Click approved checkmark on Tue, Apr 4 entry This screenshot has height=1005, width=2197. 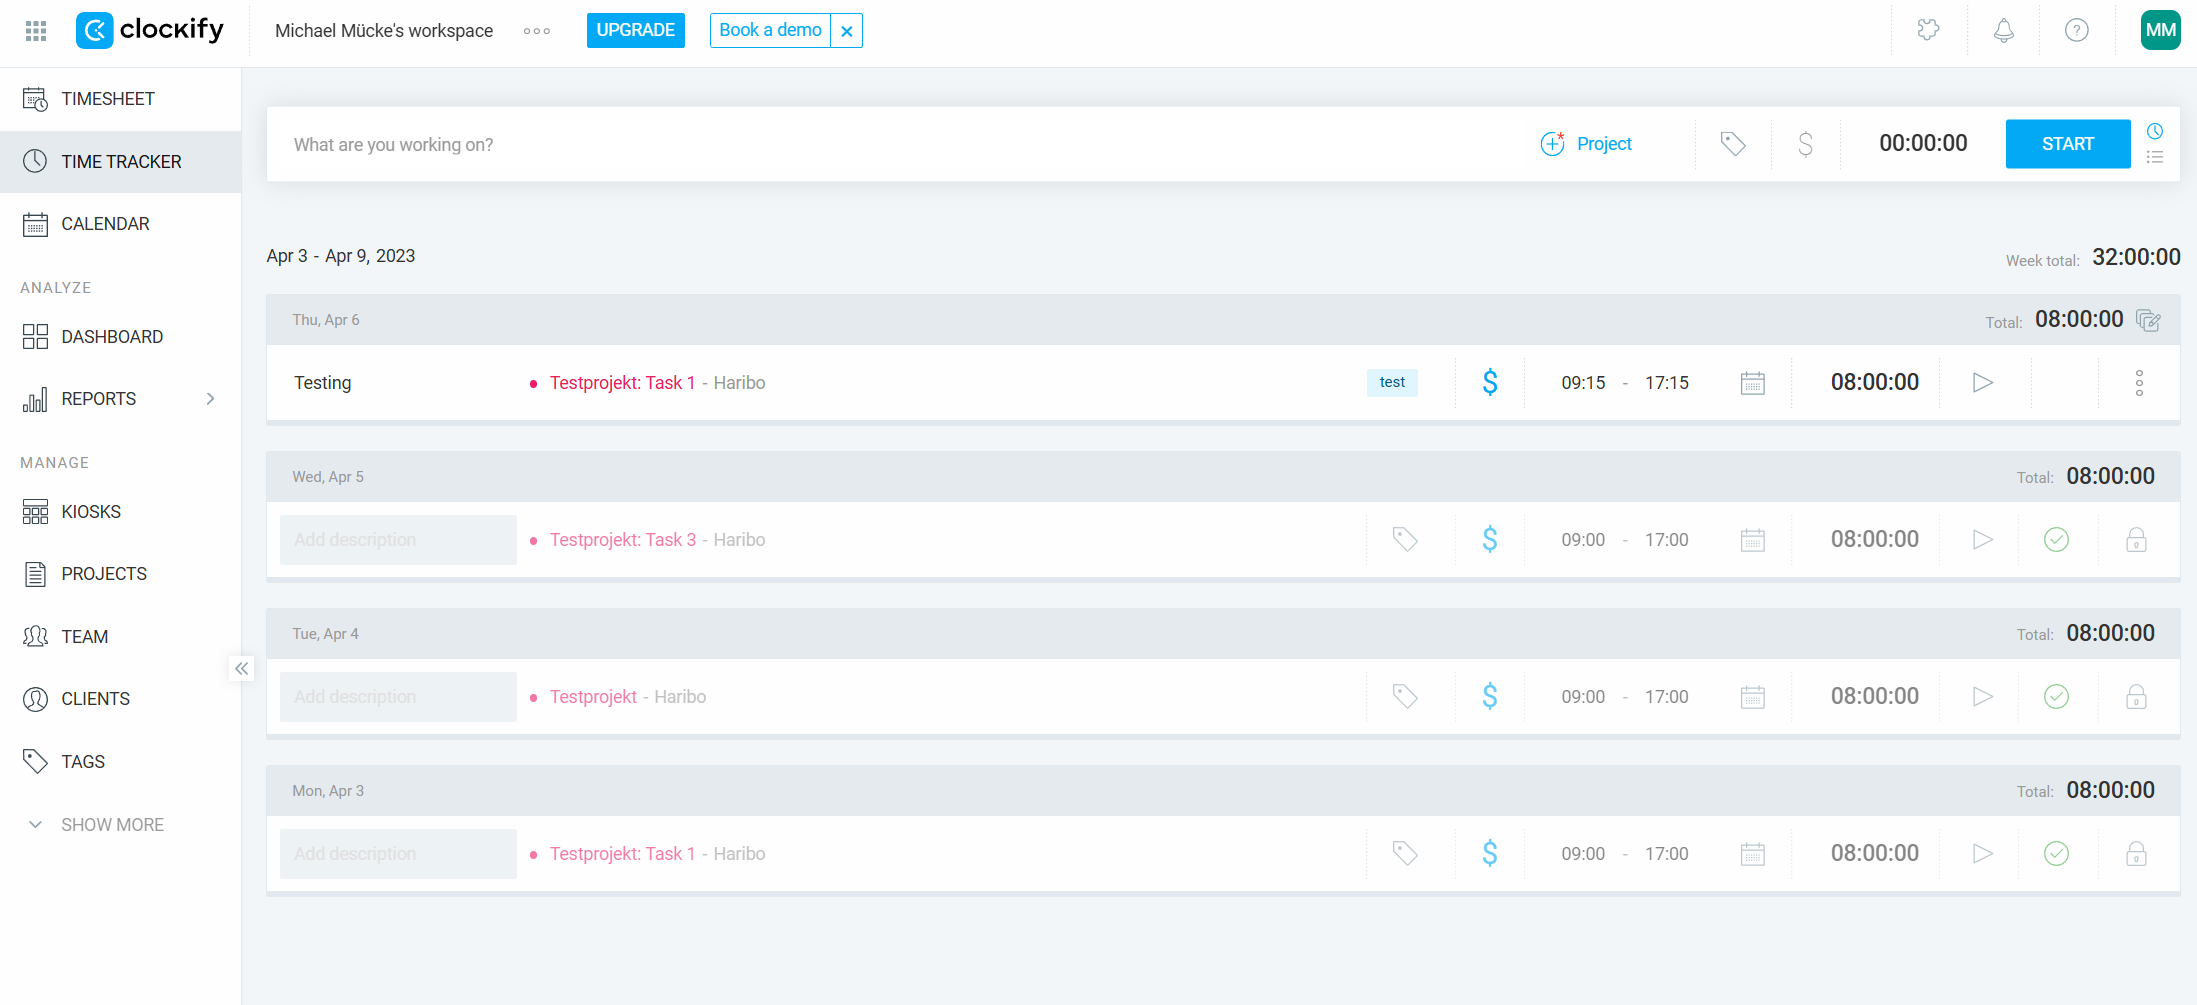click(2056, 697)
